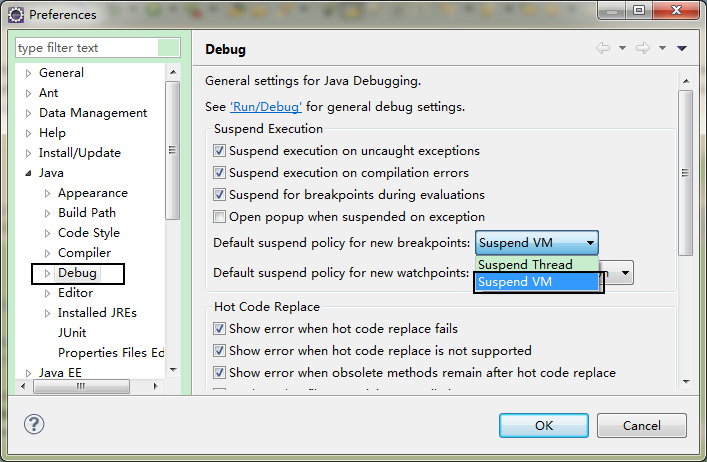The image size is (707, 462).
Task: Enable Open popup when suspended on exception
Action: pos(220,217)
